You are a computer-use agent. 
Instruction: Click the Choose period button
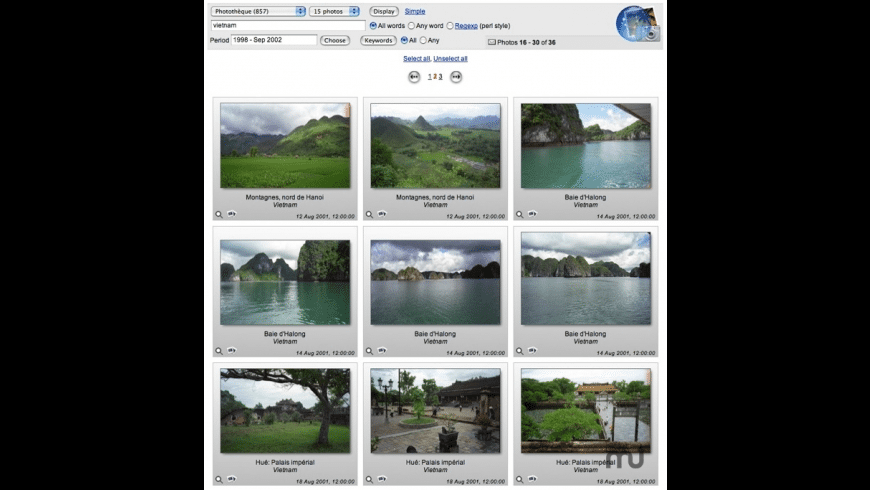[x=335, y=41]
